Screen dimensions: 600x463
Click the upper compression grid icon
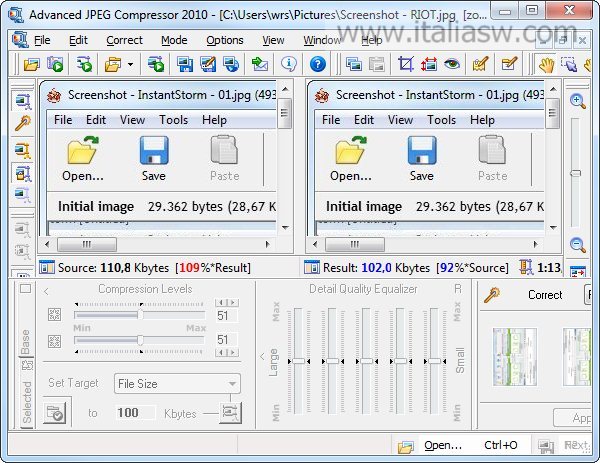(54, 315)
